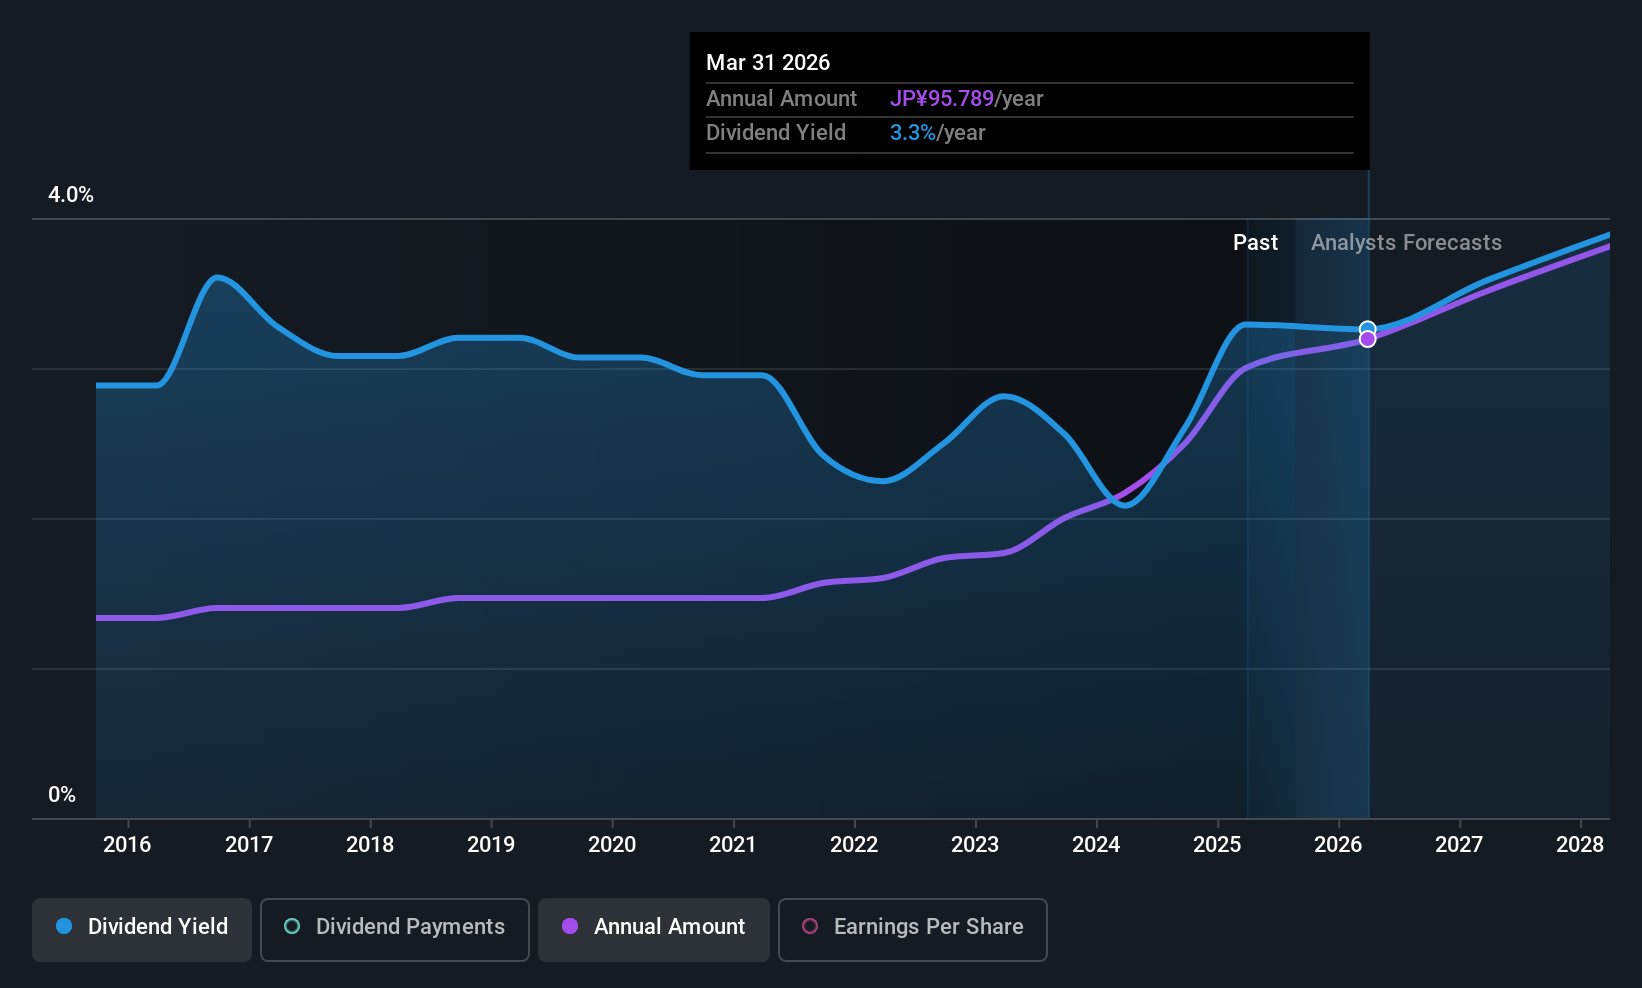Click the 2028 x-axis label
The height and width of the screenshot is (988, 1642).
[x=1580, y=845]
